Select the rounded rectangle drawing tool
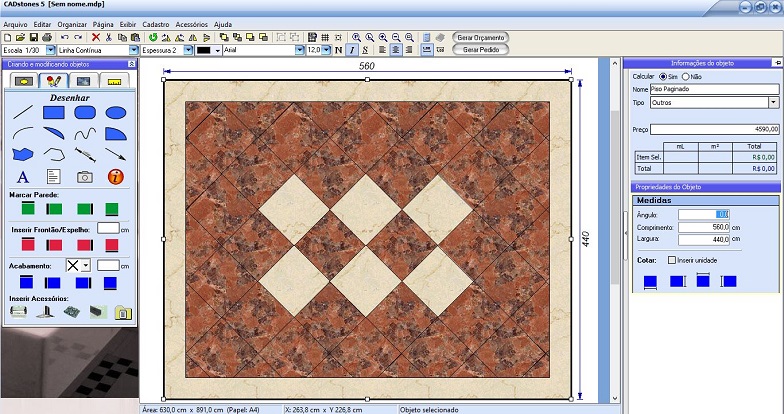 click(85, 112)
